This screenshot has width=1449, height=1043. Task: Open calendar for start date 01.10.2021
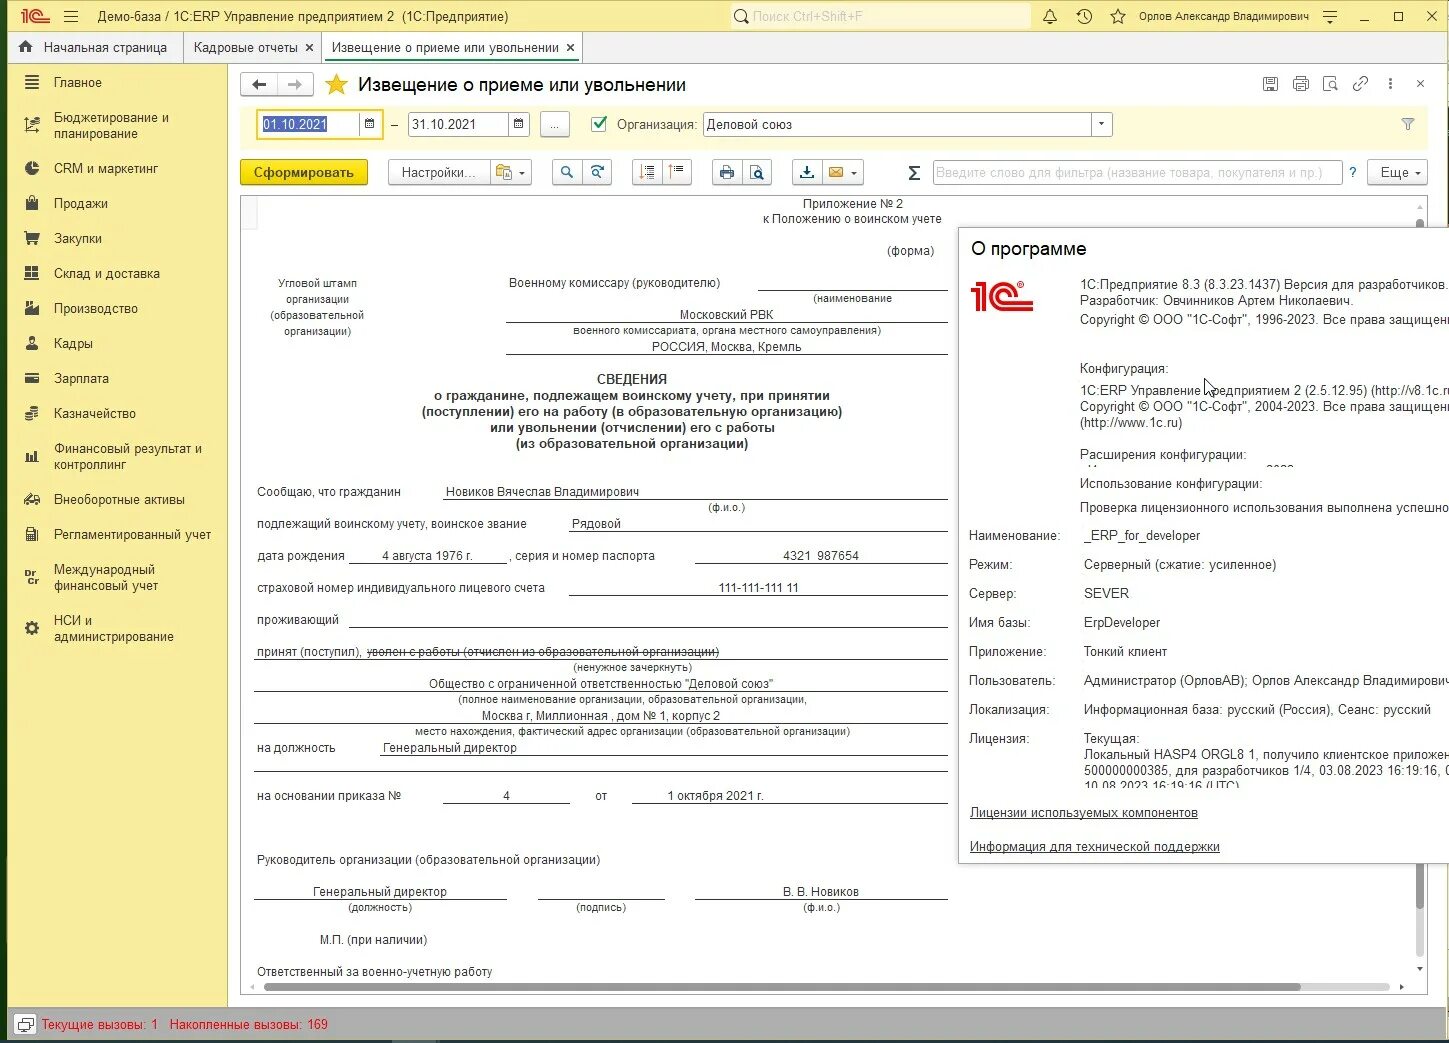[370, 124]
